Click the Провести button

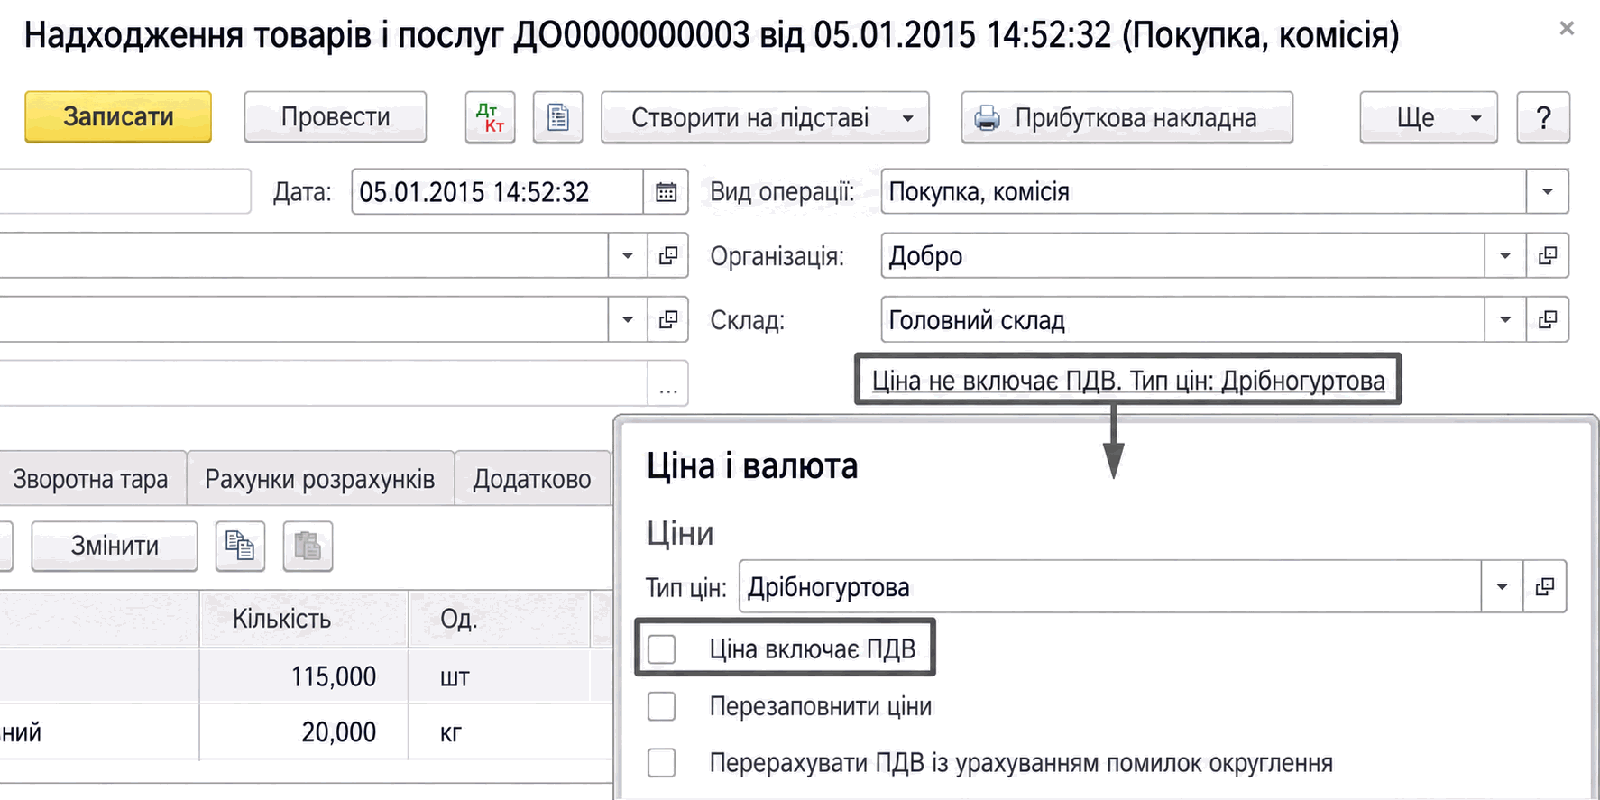(335, 118)
